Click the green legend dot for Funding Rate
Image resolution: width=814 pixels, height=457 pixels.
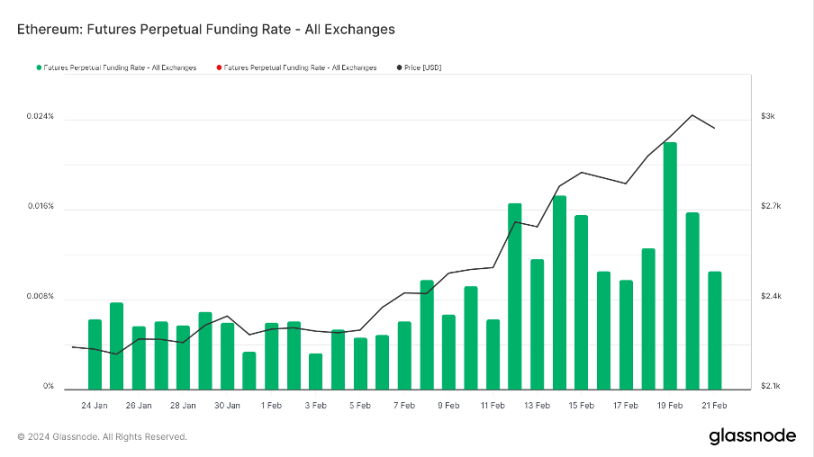[x=39, y=68]
